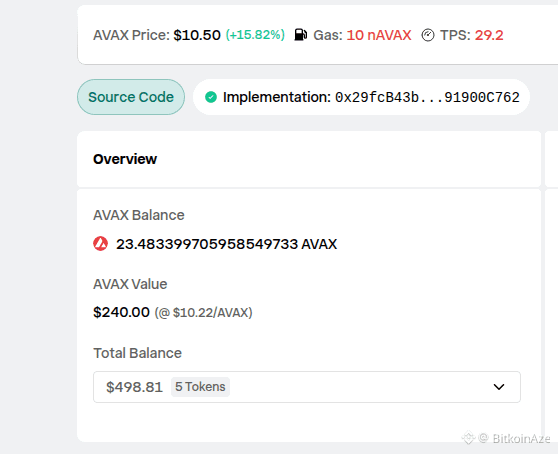Click the $10.50 AVAX price
The height and width of the screenshot is (454, 558).
[197, 35]
